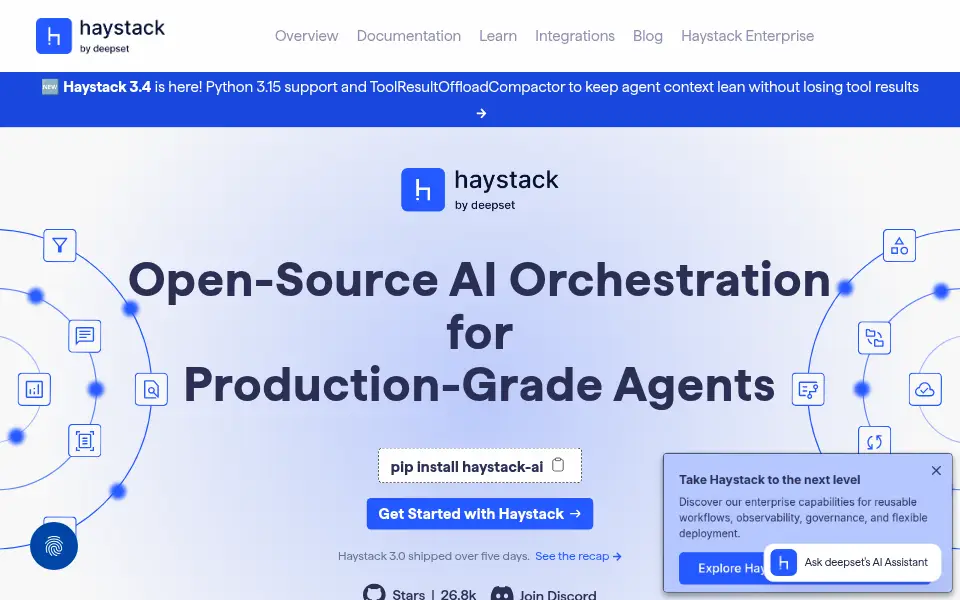Click the shapes icon on the right orbit
Viewport: 960px width, 600px height.
coord(899,246)
